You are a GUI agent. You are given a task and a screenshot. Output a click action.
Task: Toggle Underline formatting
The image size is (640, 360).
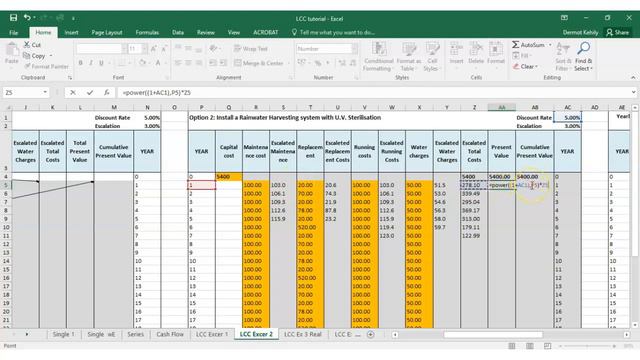point(101,63)
